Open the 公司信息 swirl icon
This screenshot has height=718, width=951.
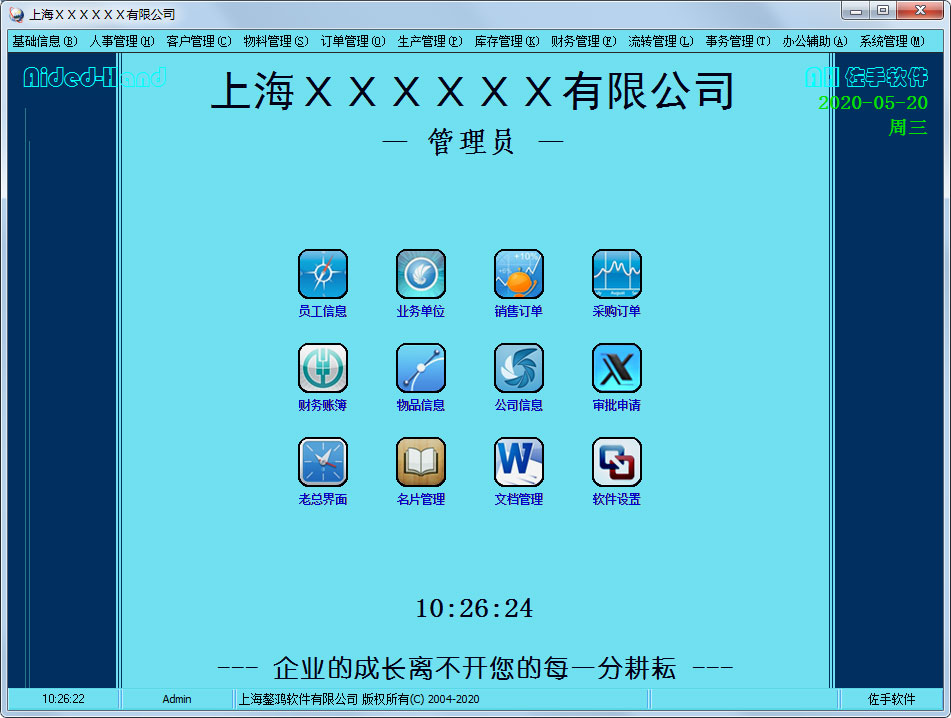tap(519, 368)
